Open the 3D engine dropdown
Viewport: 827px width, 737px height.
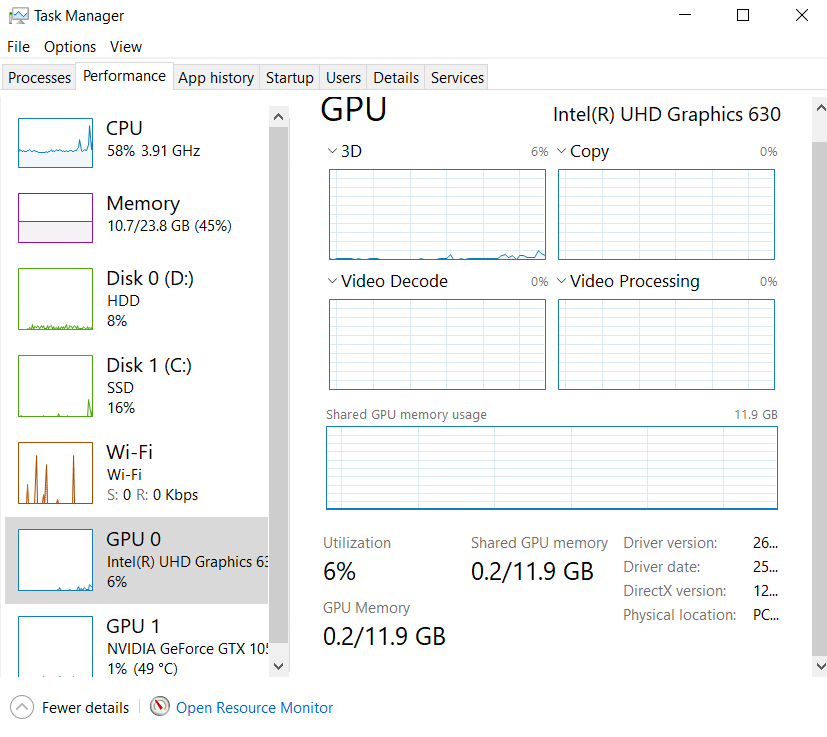[x=333, y=152]
